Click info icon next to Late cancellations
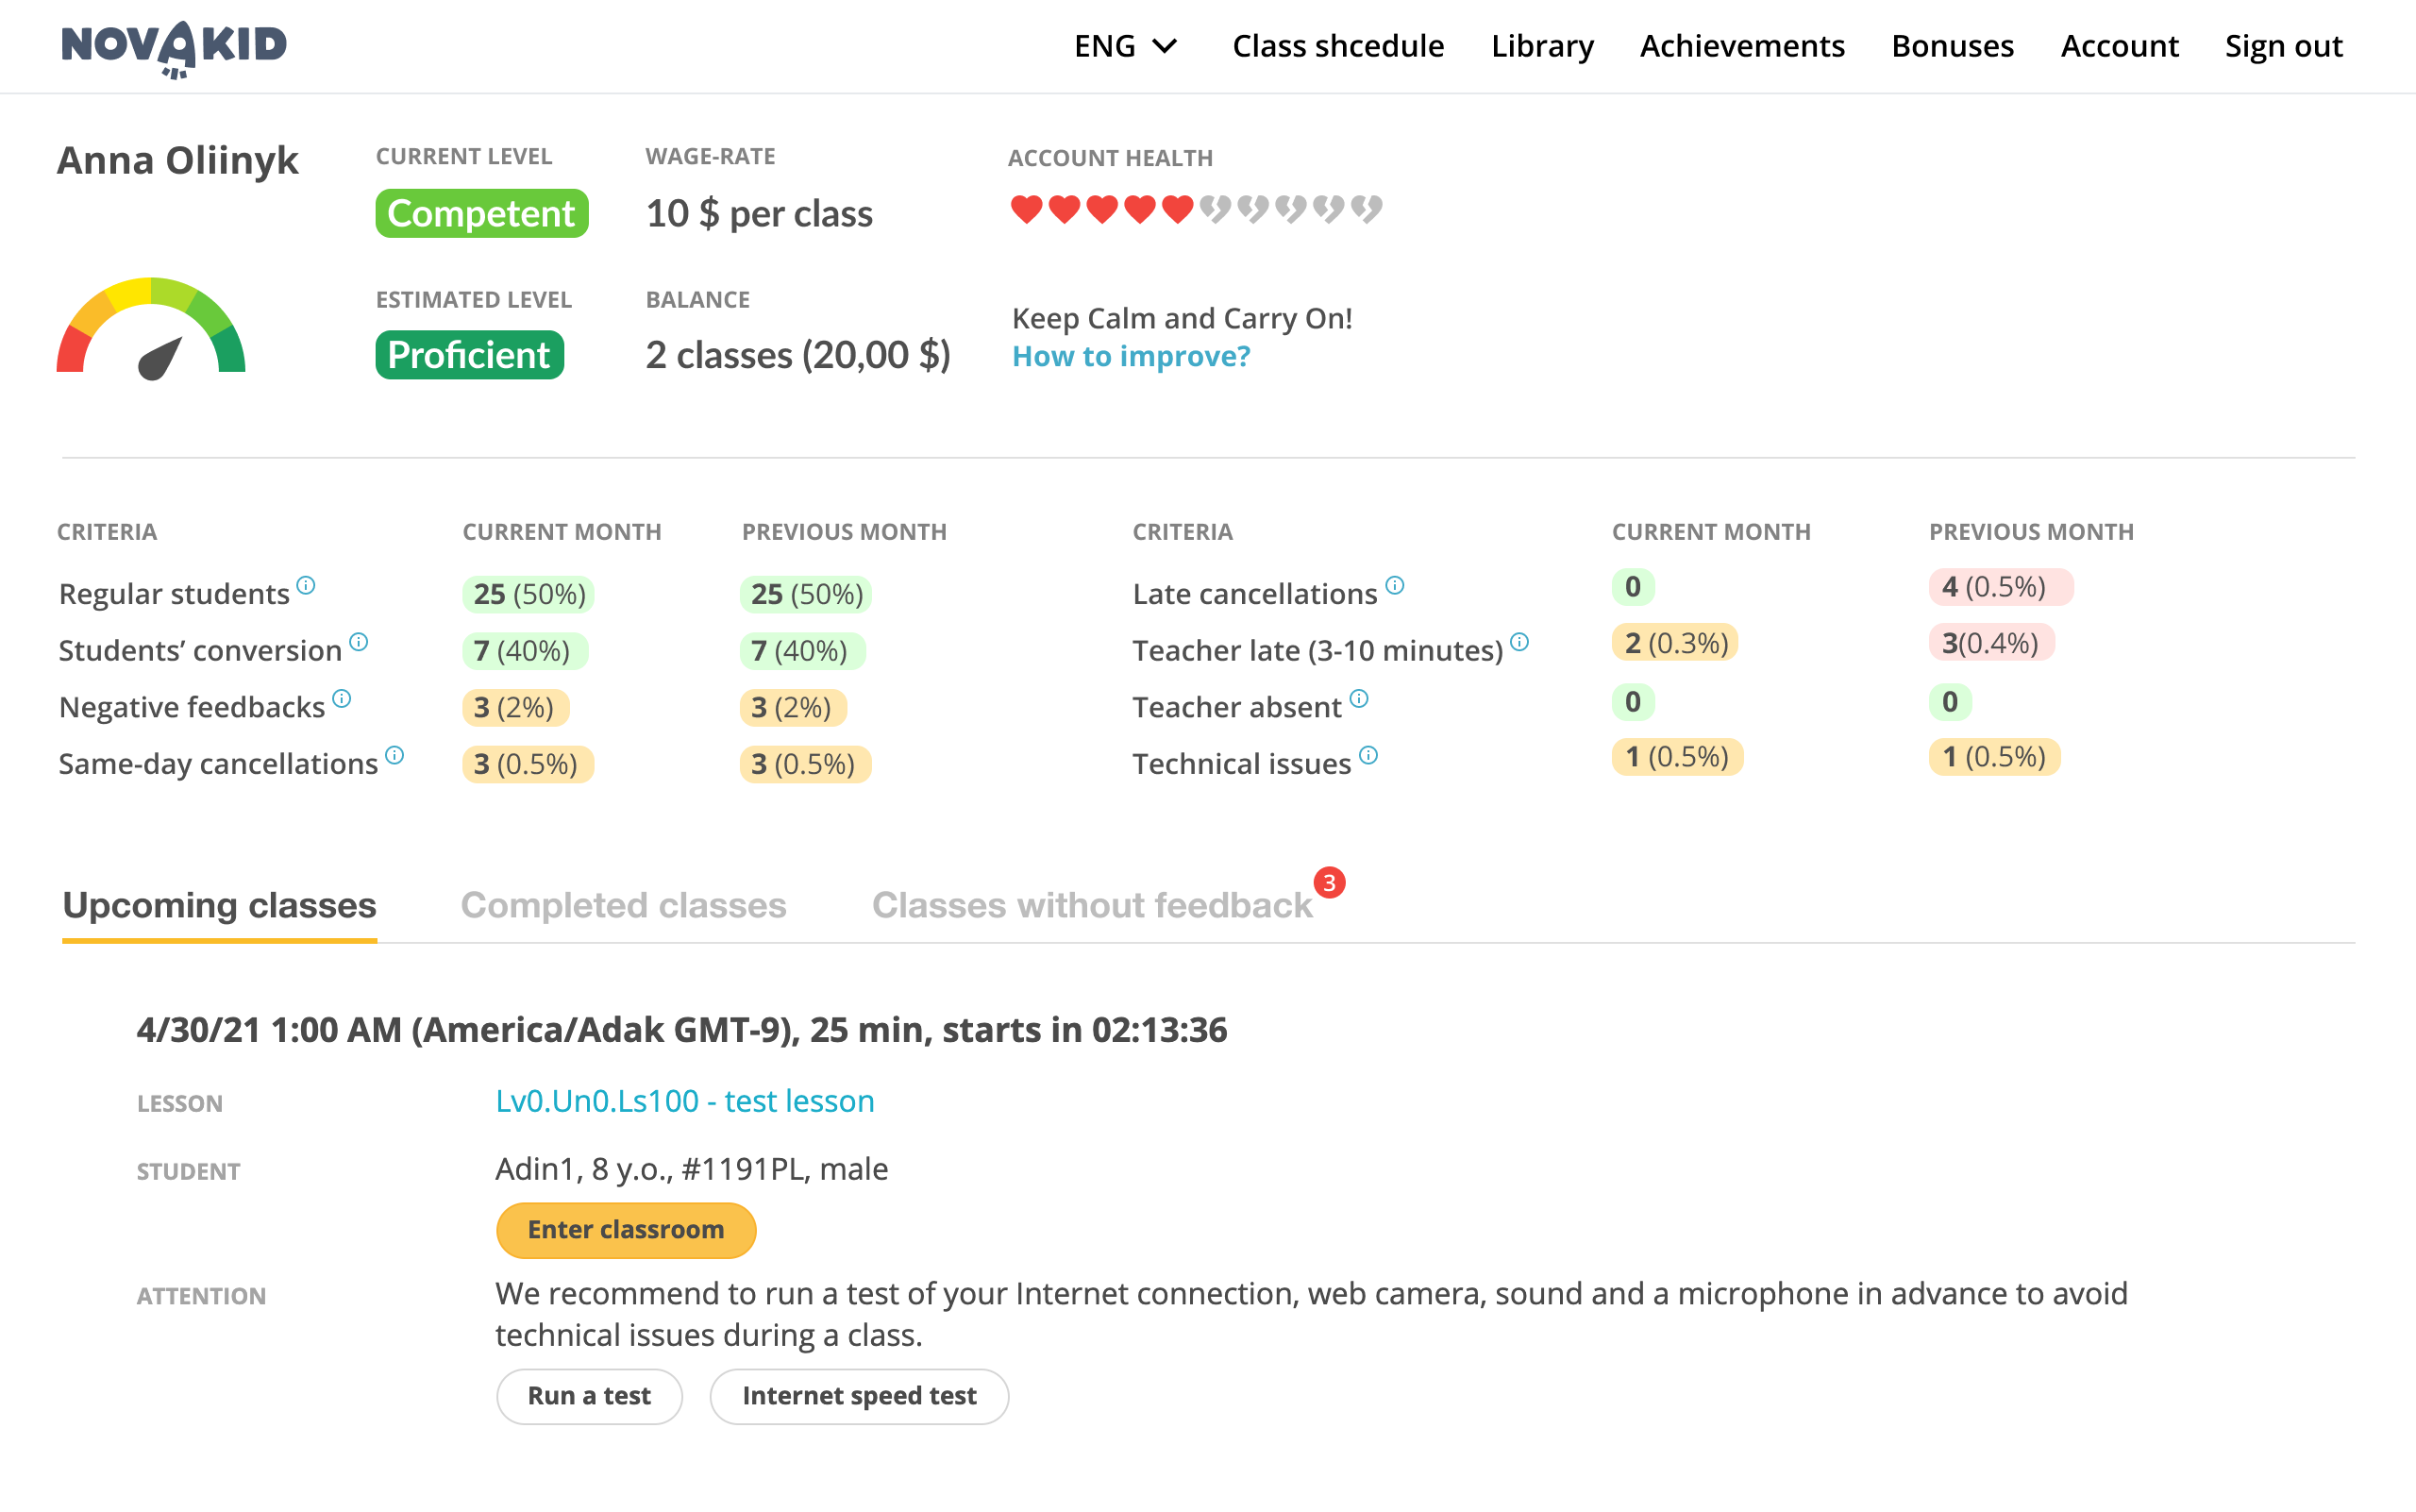 coord(1395,585)
